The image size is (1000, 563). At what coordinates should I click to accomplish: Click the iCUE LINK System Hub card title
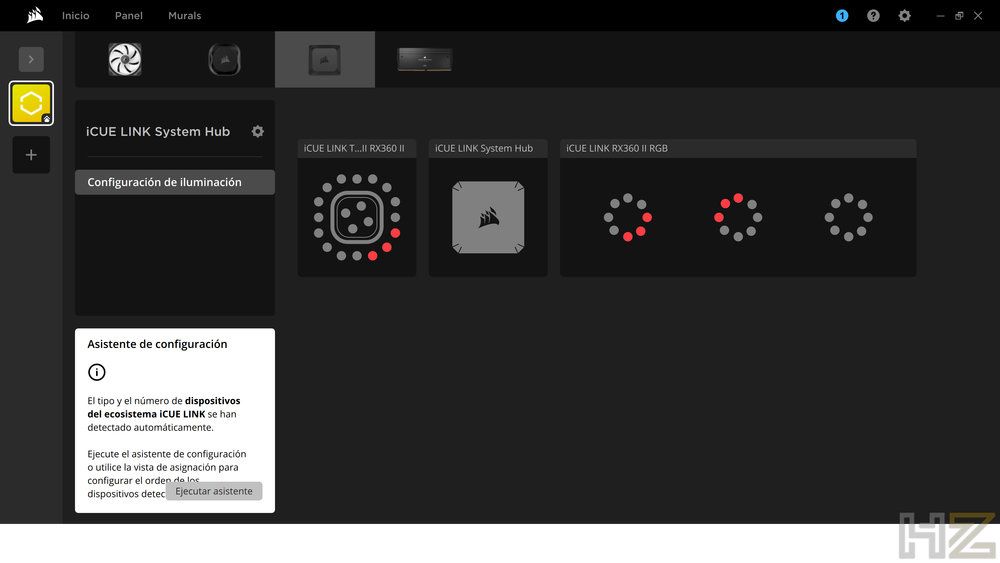[x=484, y=148]
